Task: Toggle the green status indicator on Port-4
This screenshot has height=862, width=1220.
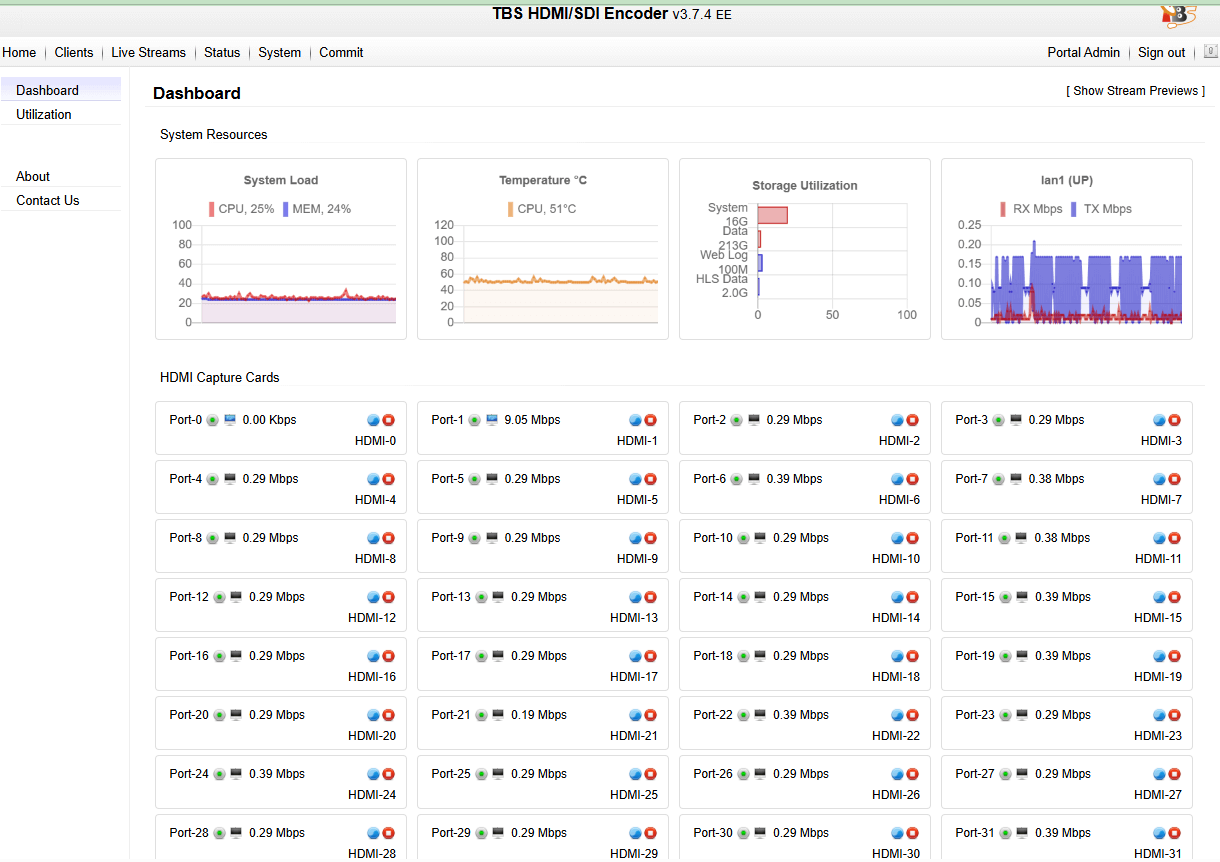Action: coord(212,480)
